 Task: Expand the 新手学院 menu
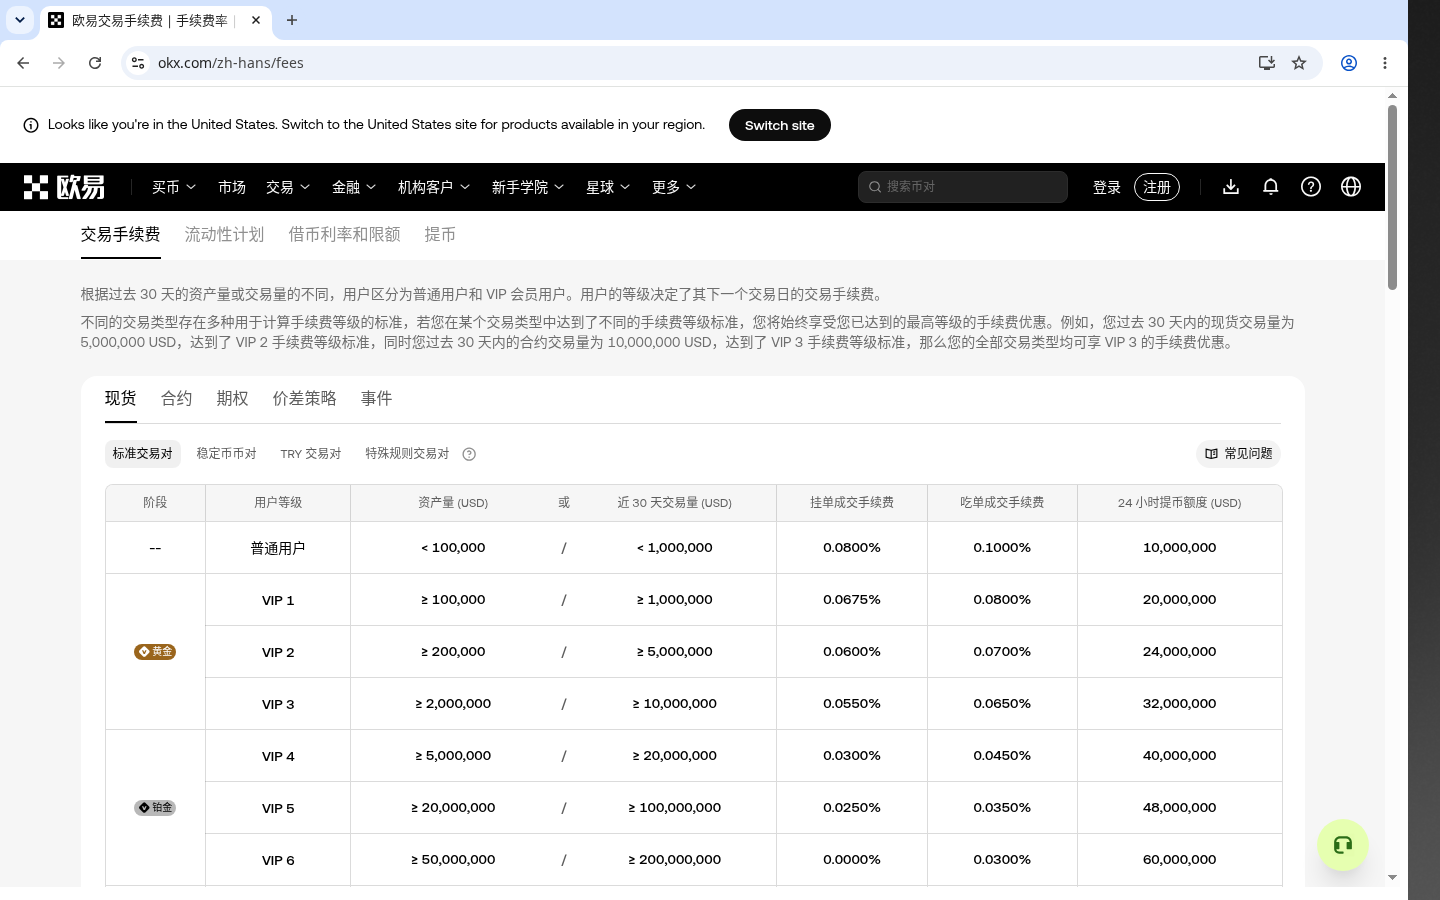(528, 187)
